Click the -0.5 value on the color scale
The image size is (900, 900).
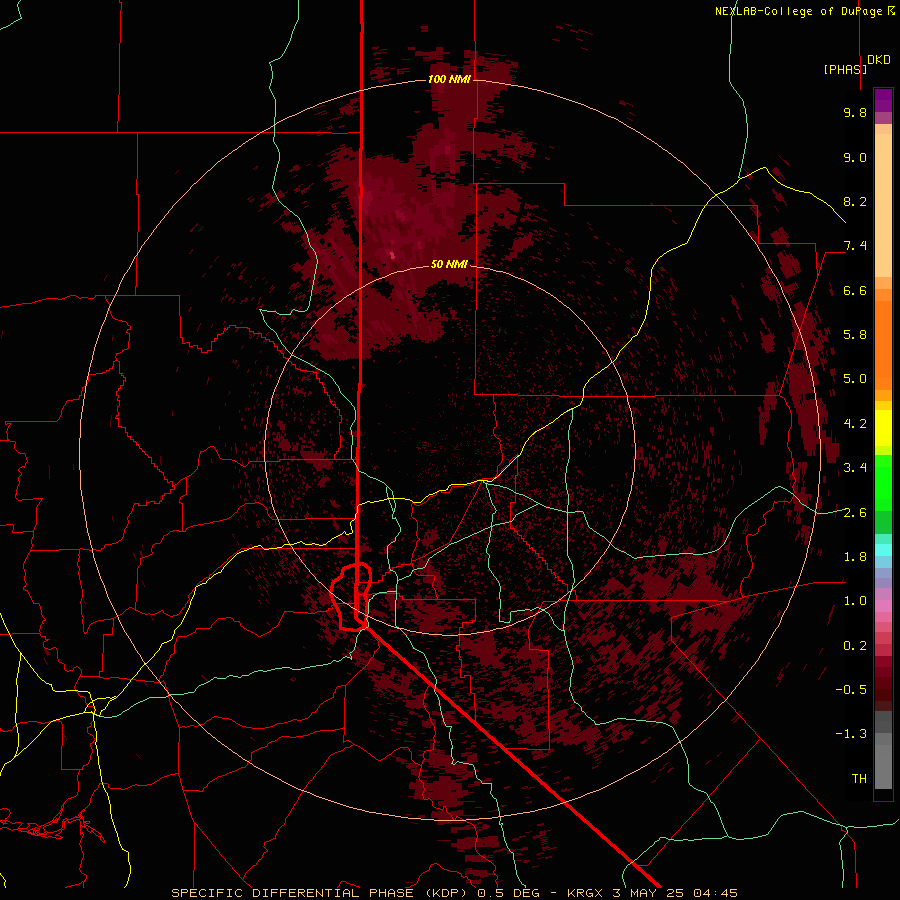pos(851,690)
